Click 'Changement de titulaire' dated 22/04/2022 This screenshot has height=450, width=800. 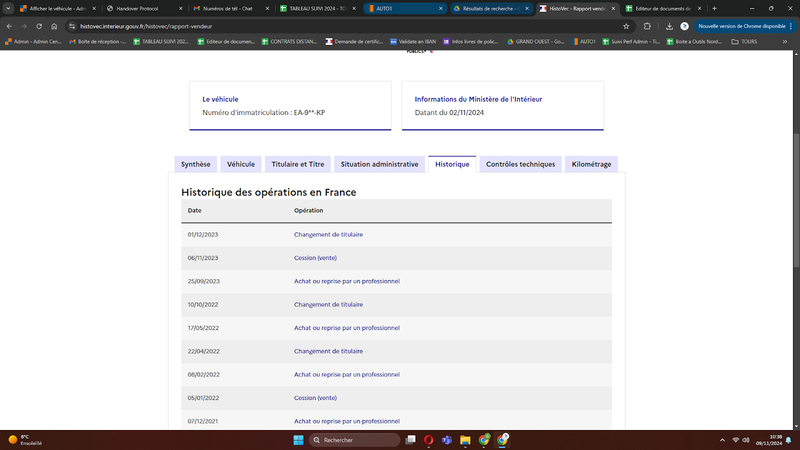coord(328,352)
